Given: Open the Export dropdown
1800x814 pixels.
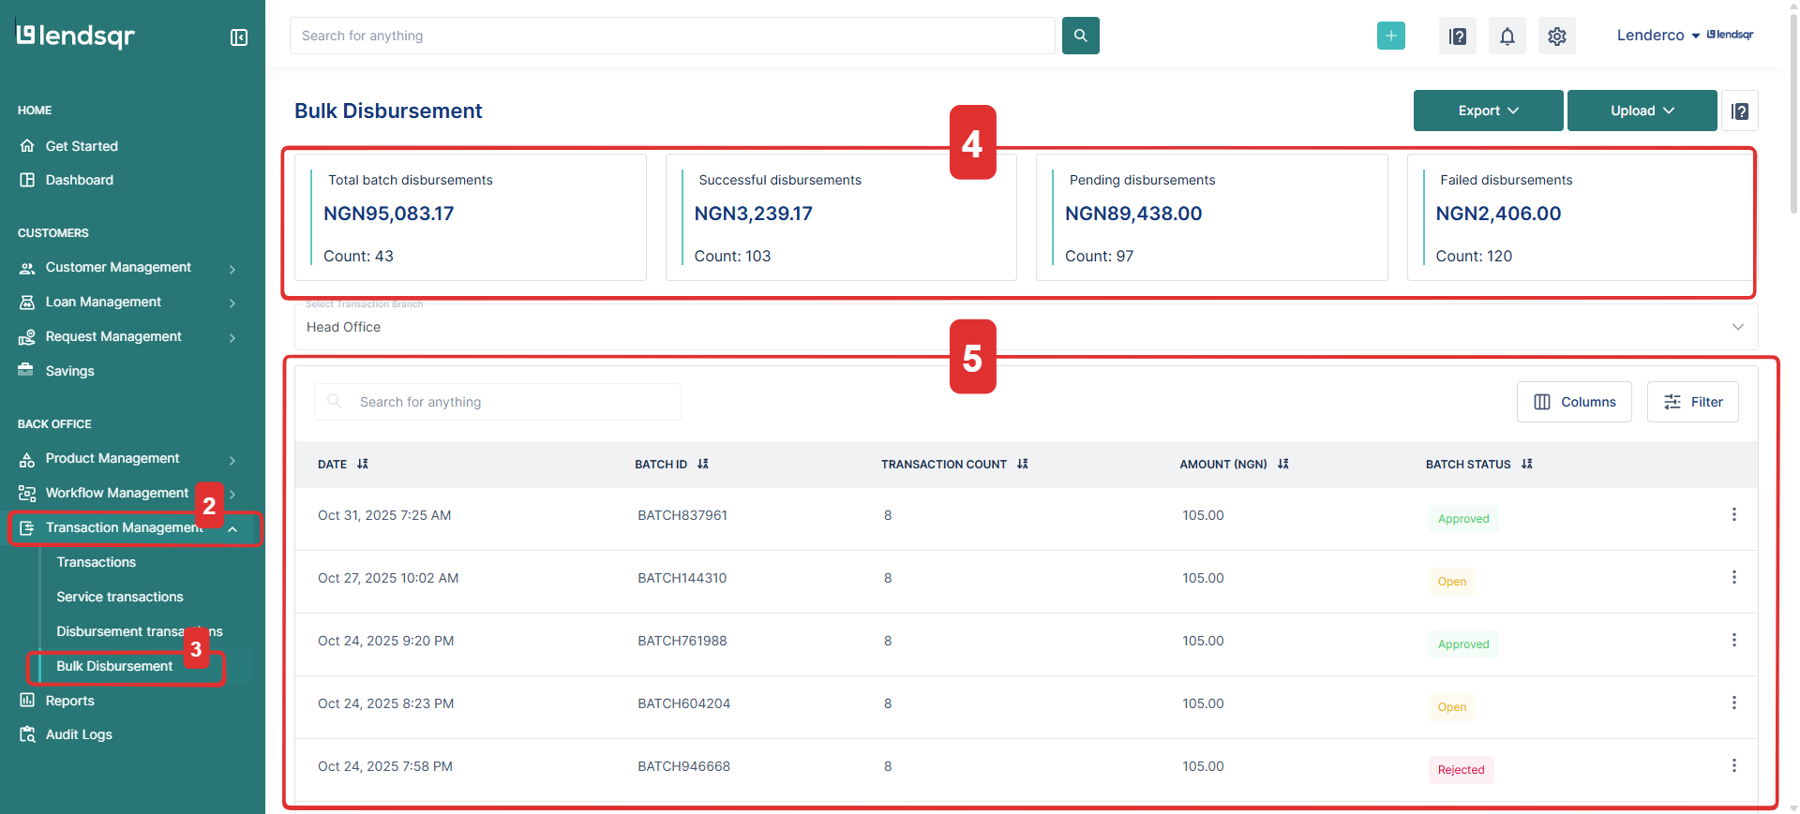Looking at the screenshot, I should click(x=1487, y=111).
